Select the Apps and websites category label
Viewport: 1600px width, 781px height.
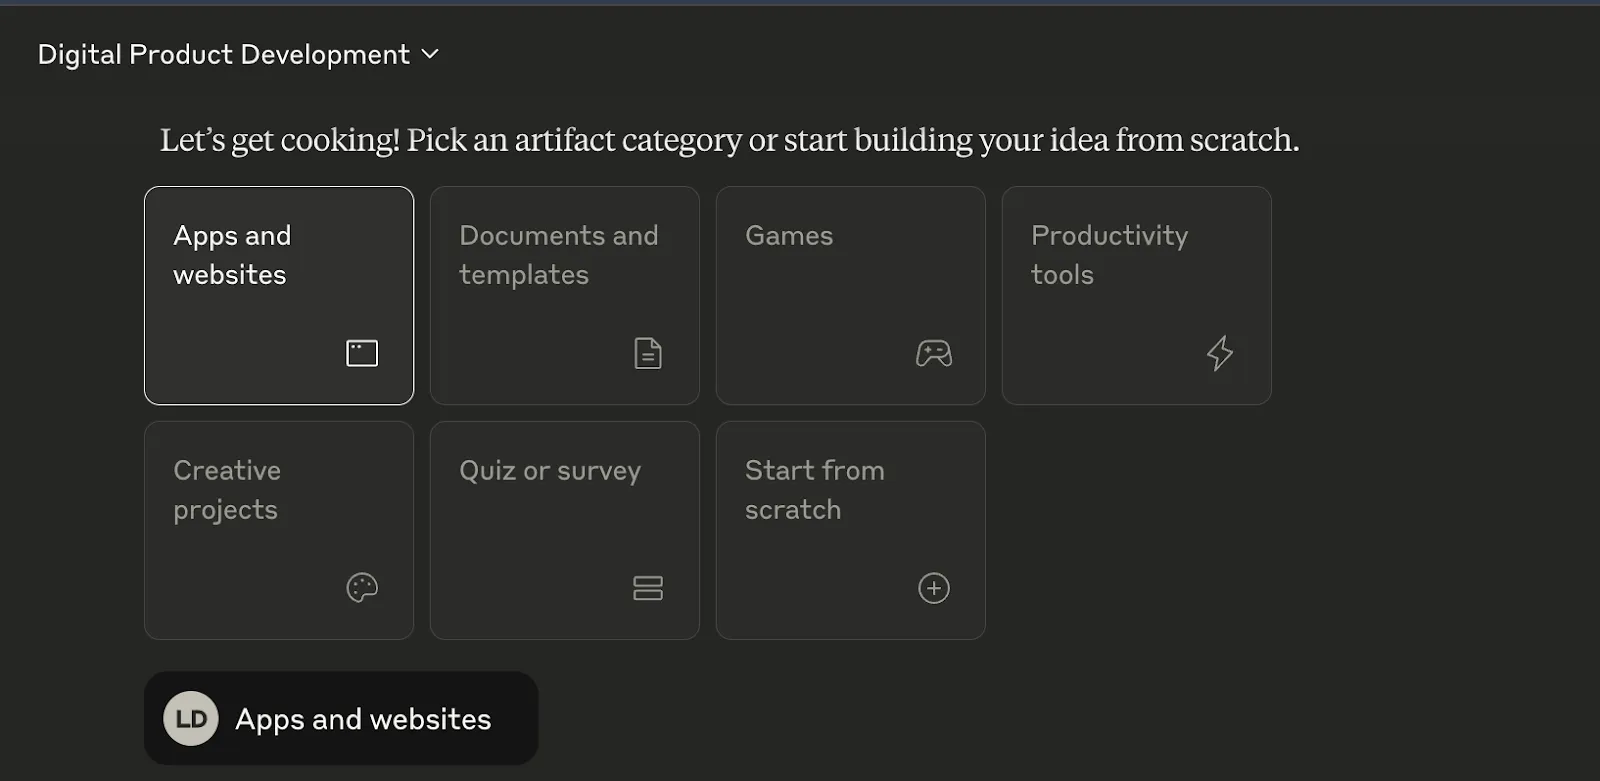pyautogui.click(x=232, y=255)
